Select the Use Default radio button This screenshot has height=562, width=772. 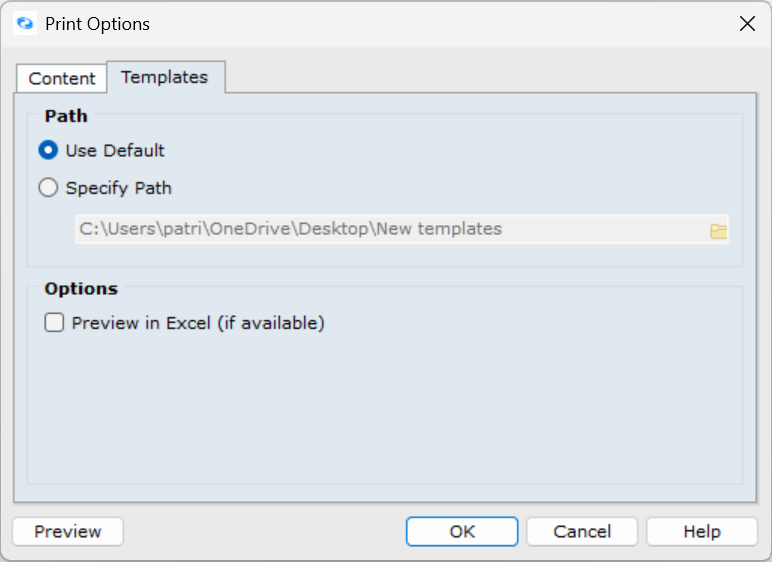point(48,151)
